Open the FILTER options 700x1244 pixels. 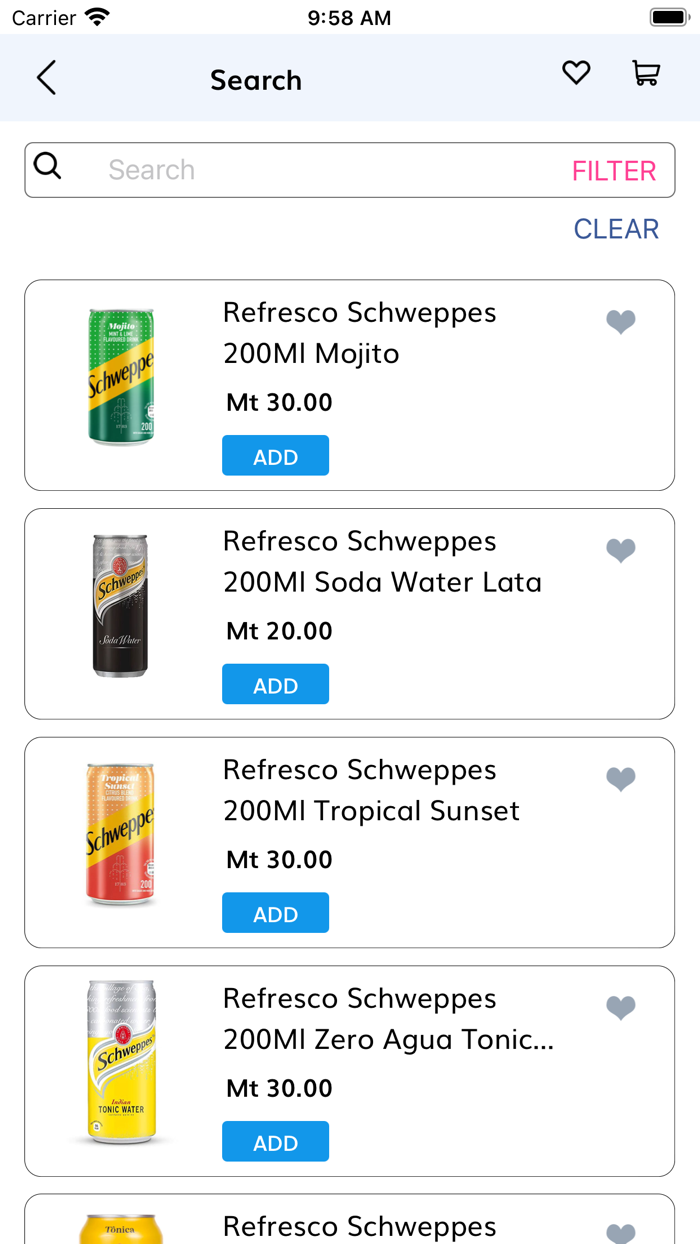click(613, 170)
